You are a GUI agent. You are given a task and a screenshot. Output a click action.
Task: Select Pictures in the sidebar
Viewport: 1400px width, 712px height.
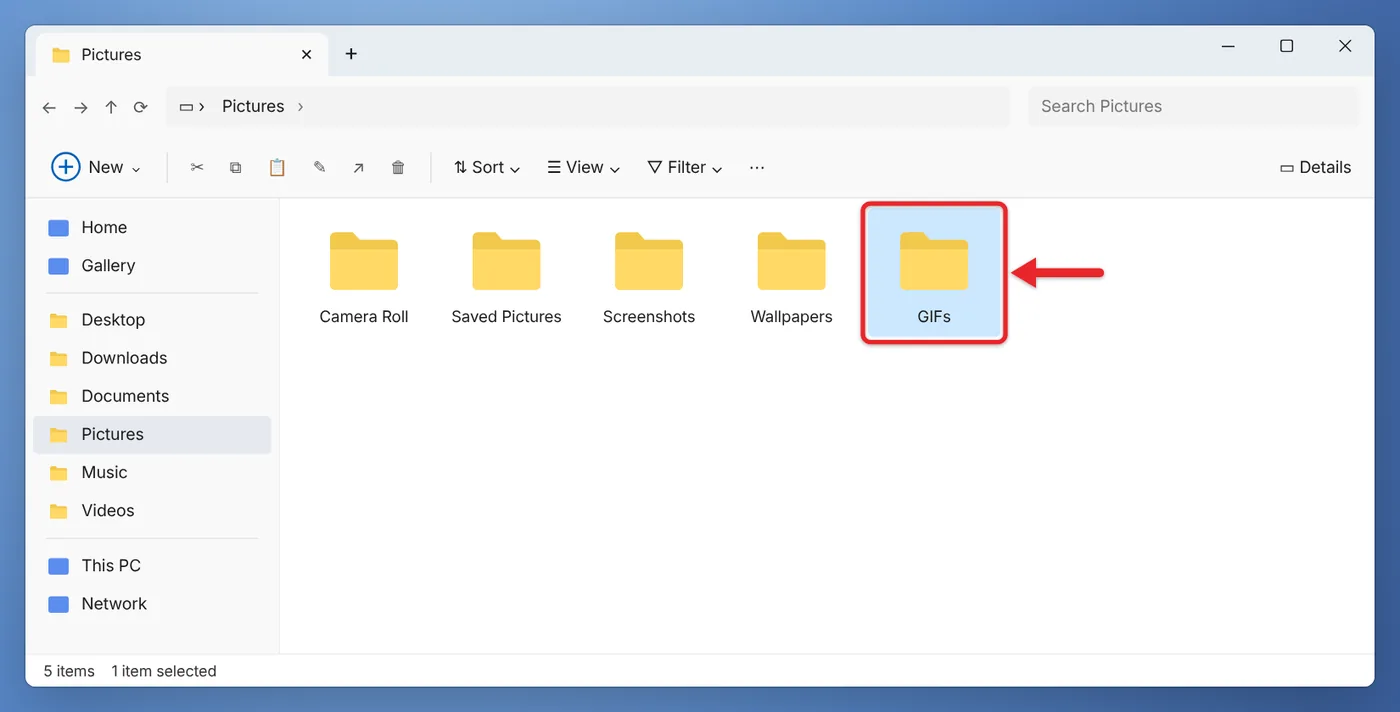tap(152, 434)
